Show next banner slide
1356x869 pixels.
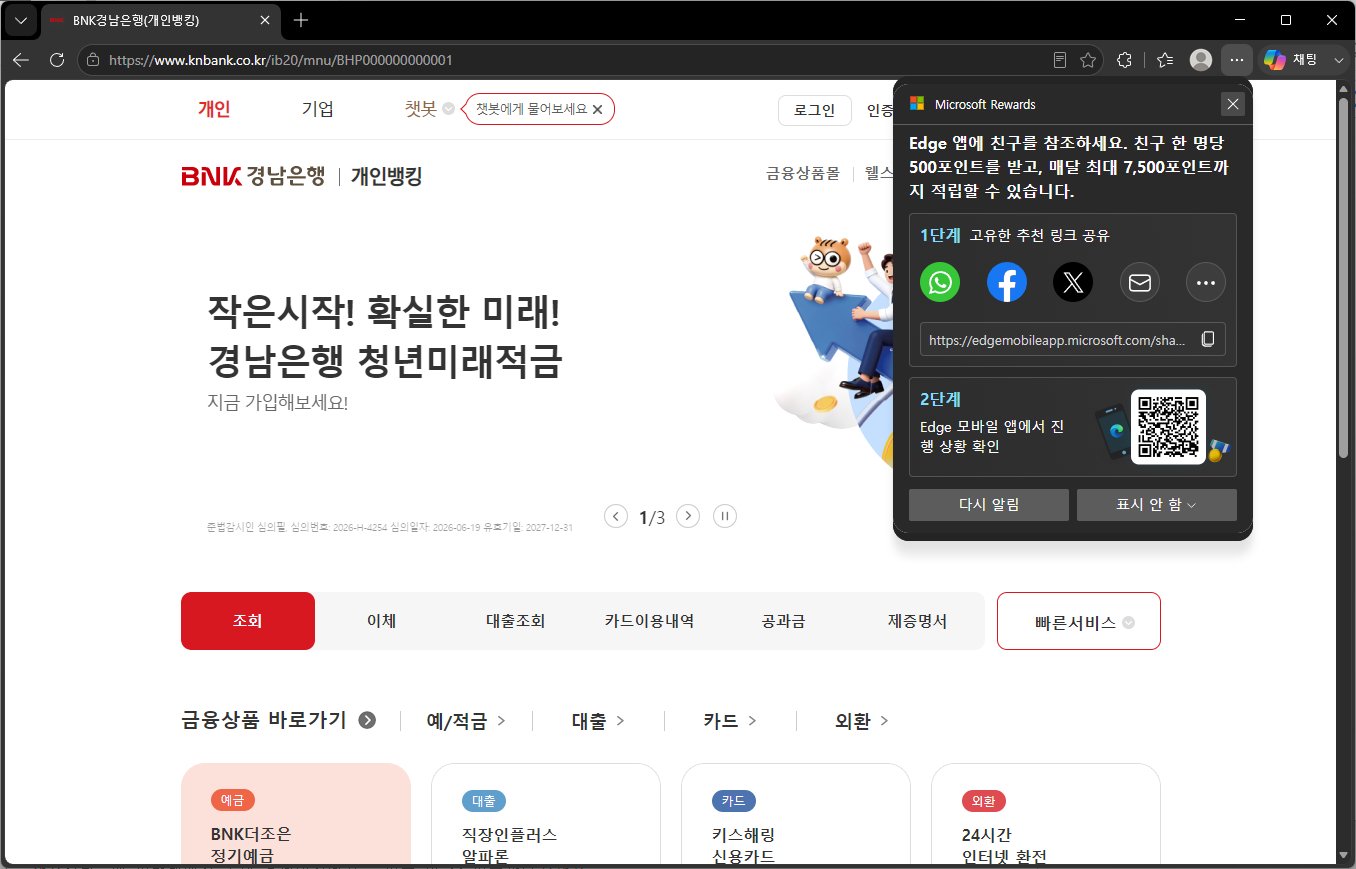coord(688,516)
